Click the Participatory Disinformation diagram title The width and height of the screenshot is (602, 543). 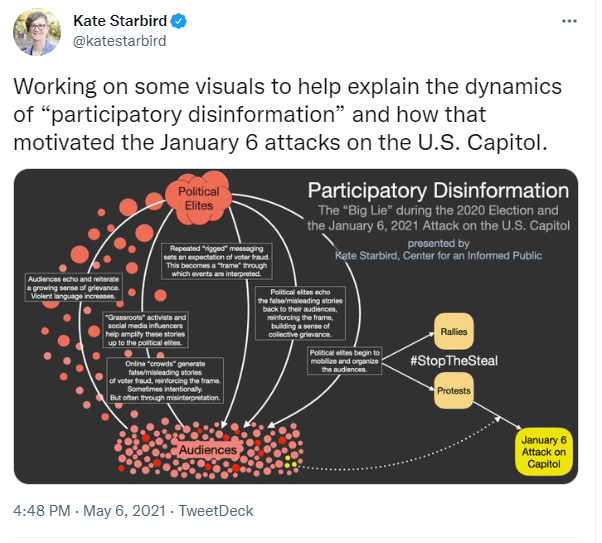[x=438, y=190]
